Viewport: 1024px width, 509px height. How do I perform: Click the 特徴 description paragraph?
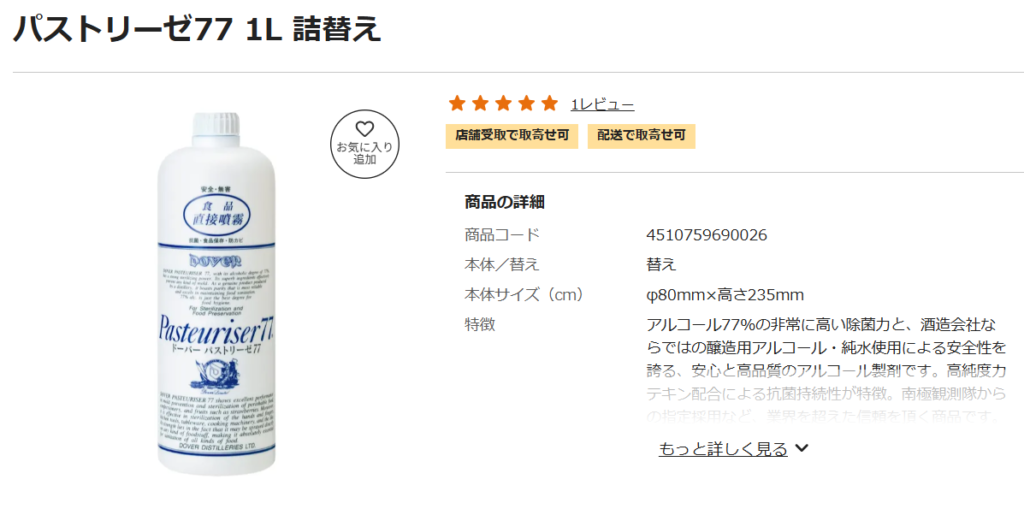(x=825, y=370)
